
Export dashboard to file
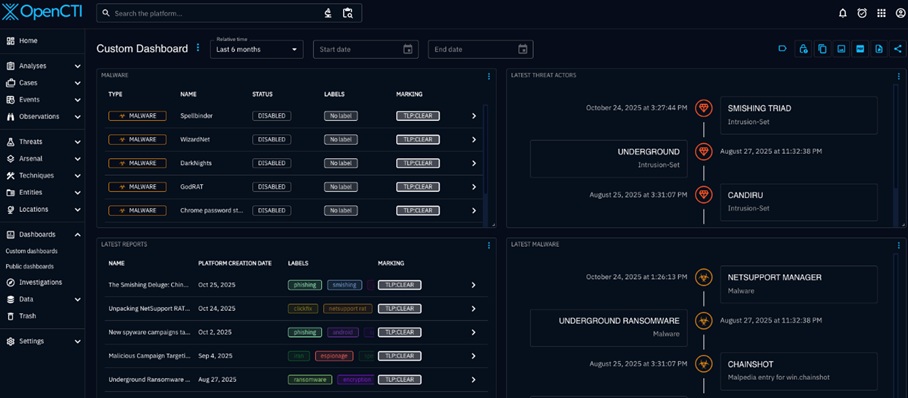click(x=878, y=49)
